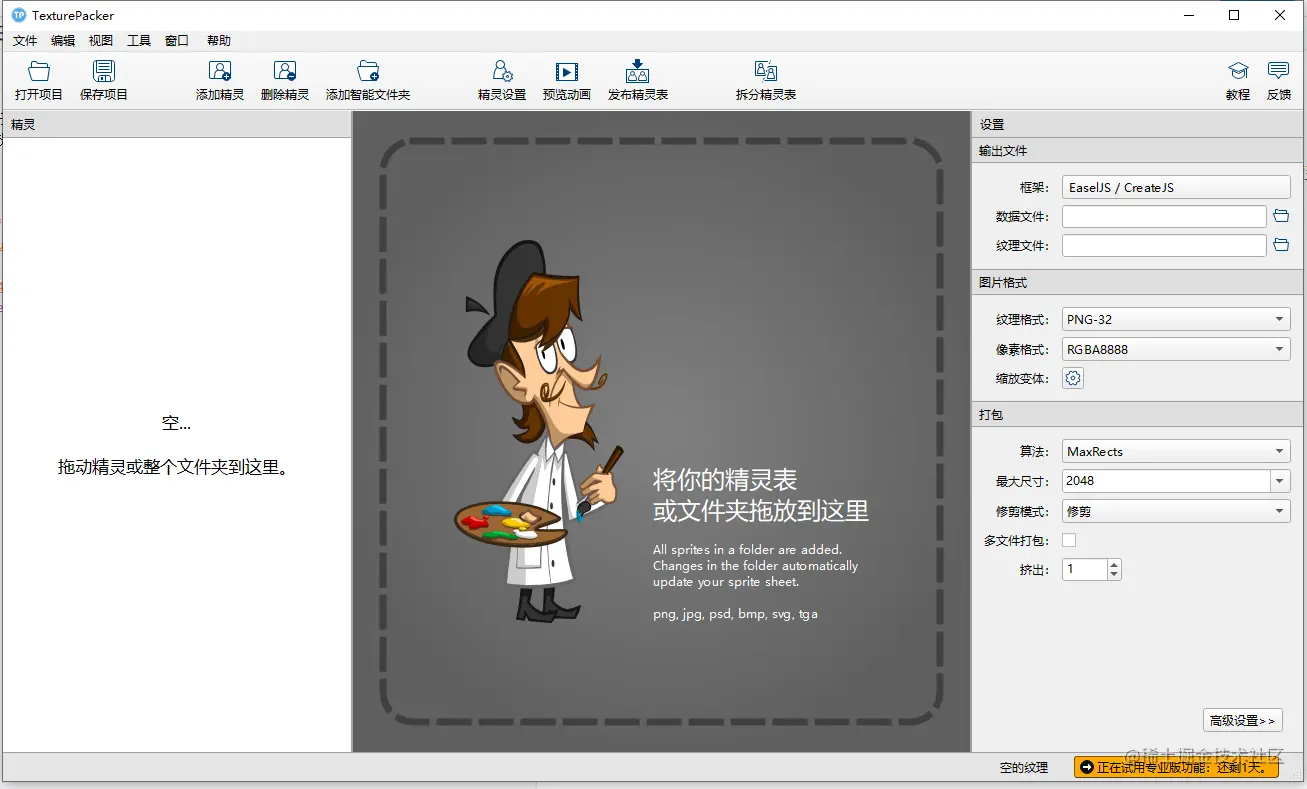The width and height of the screenshot is (1307, 789).
Task: Click the 挤出 number field
Action: [x=1085, y=569]
